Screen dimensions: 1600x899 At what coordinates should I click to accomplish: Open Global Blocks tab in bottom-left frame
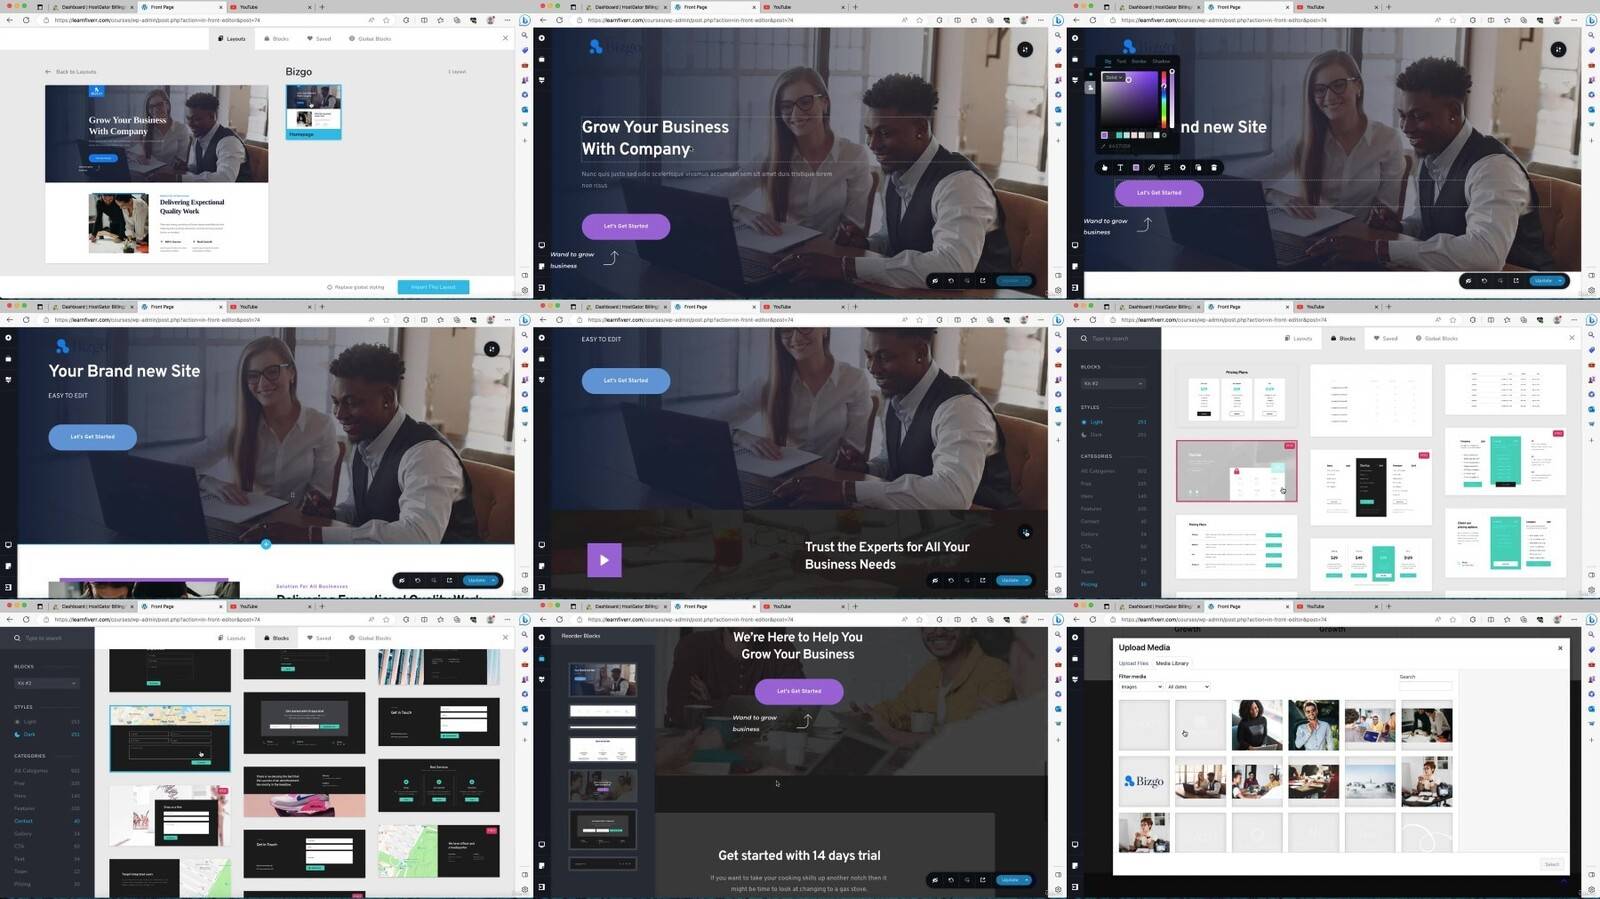pyautogui.click(x=370, y=638)
